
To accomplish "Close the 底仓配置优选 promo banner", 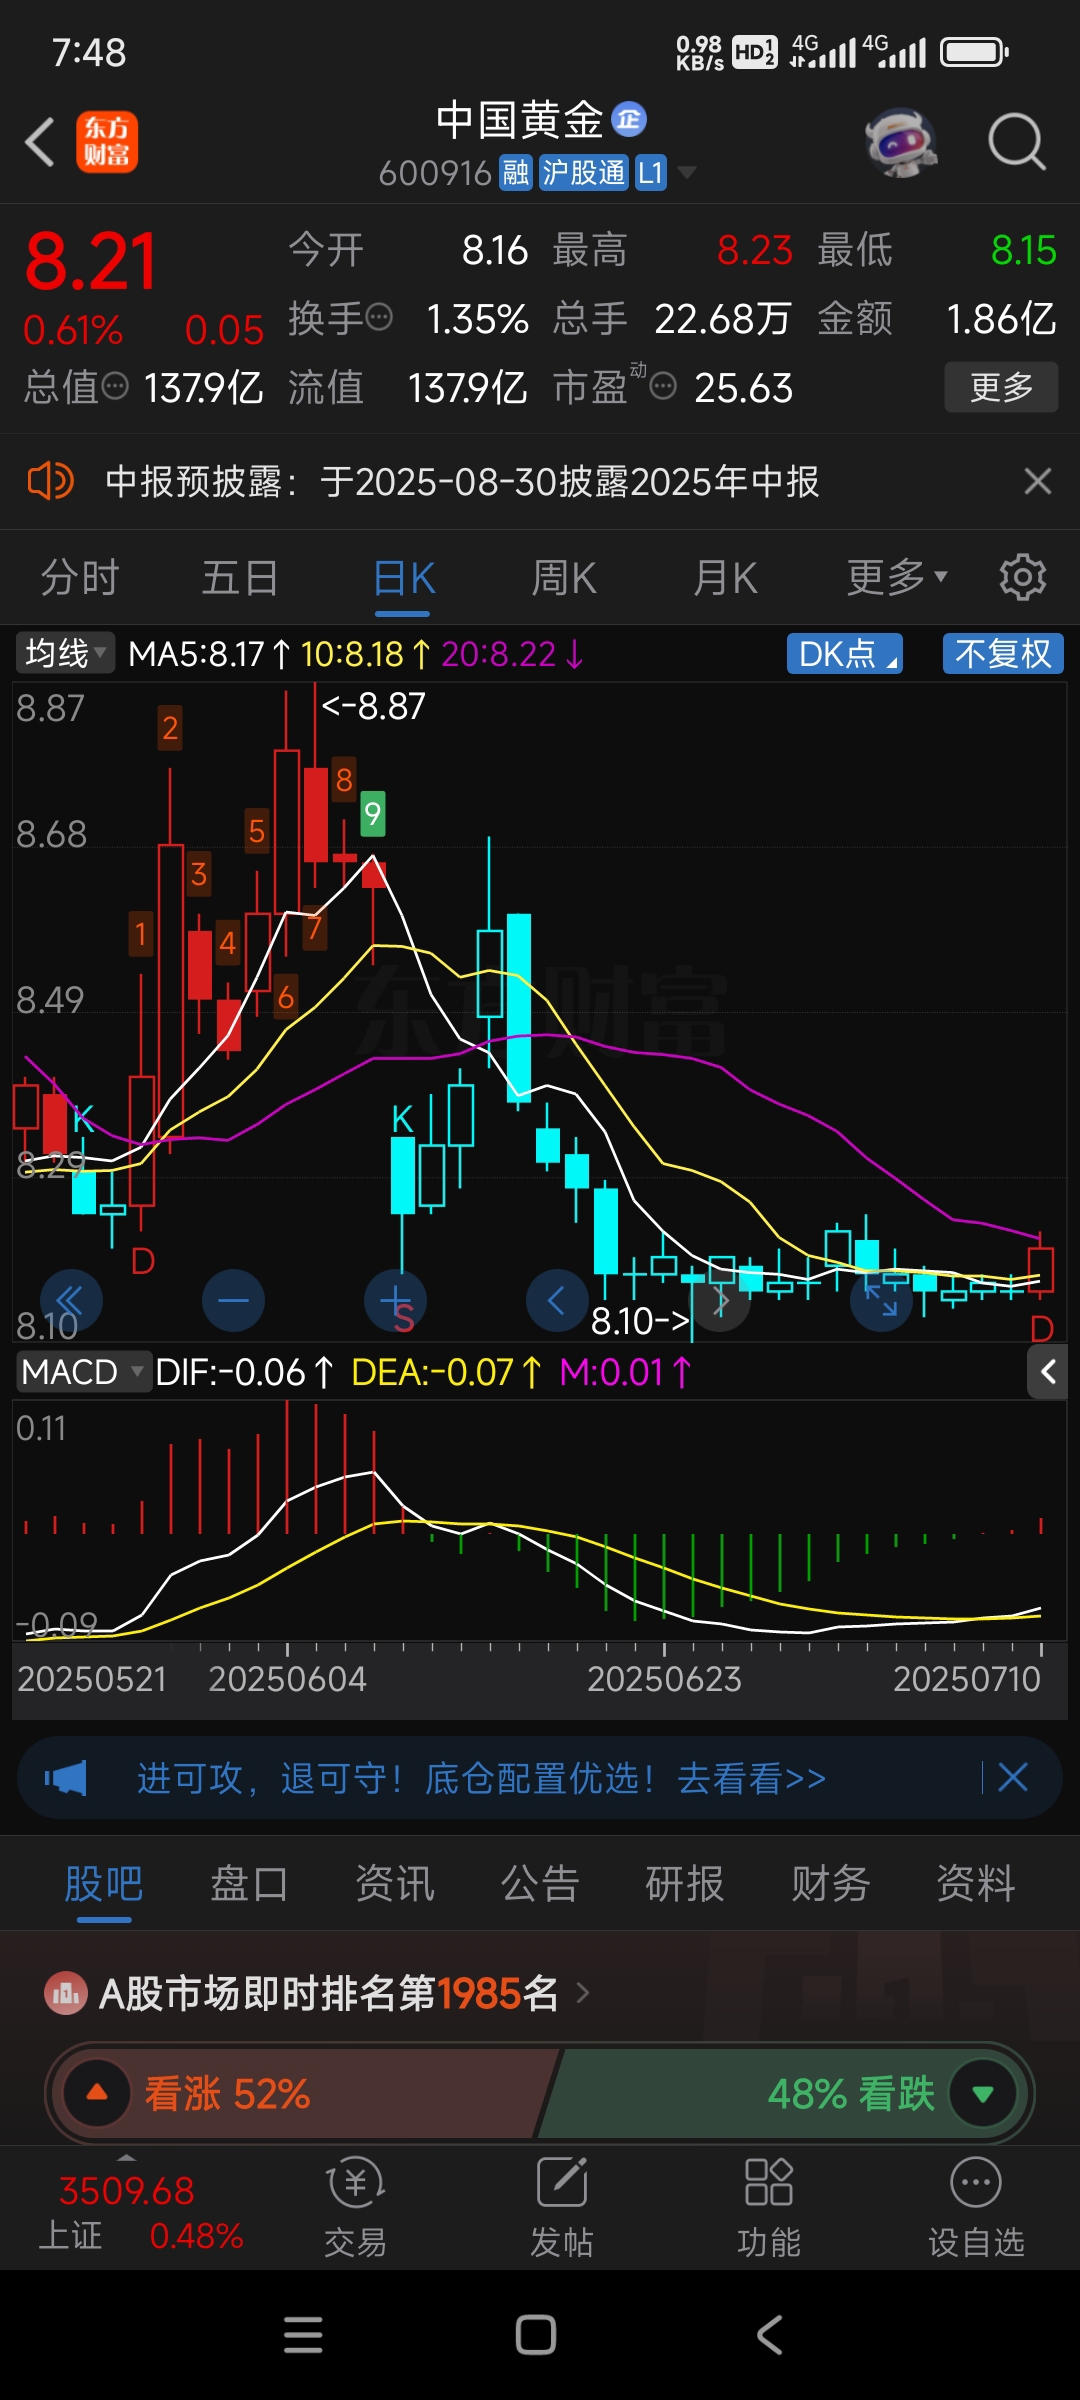I will (x=1013, y=1777).
